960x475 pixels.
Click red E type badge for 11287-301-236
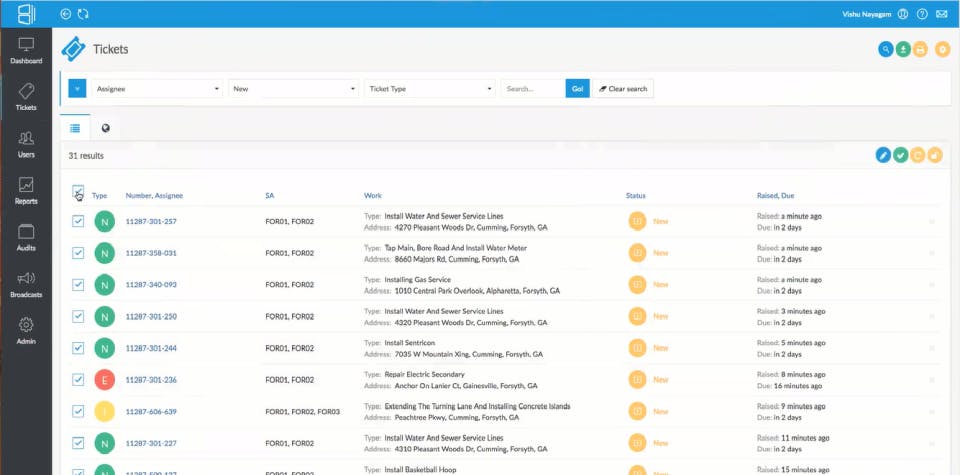tap(105, 380)
